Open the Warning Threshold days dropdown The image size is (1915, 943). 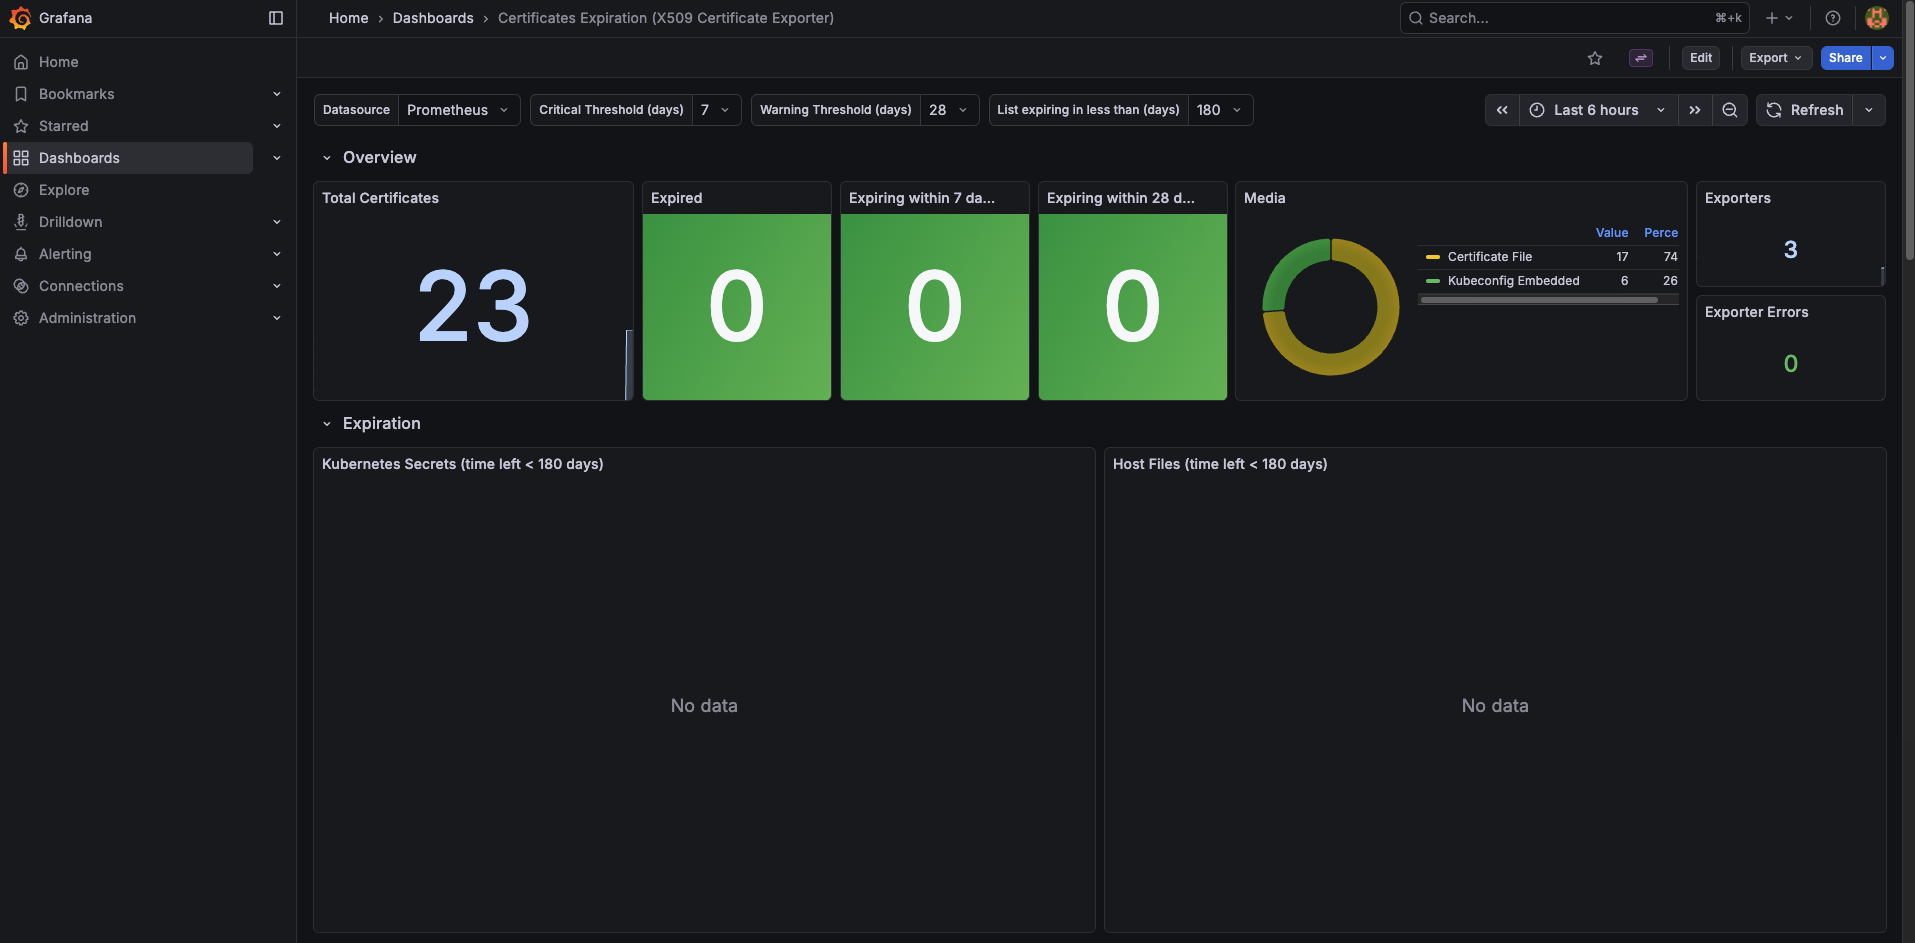(949, 110)
